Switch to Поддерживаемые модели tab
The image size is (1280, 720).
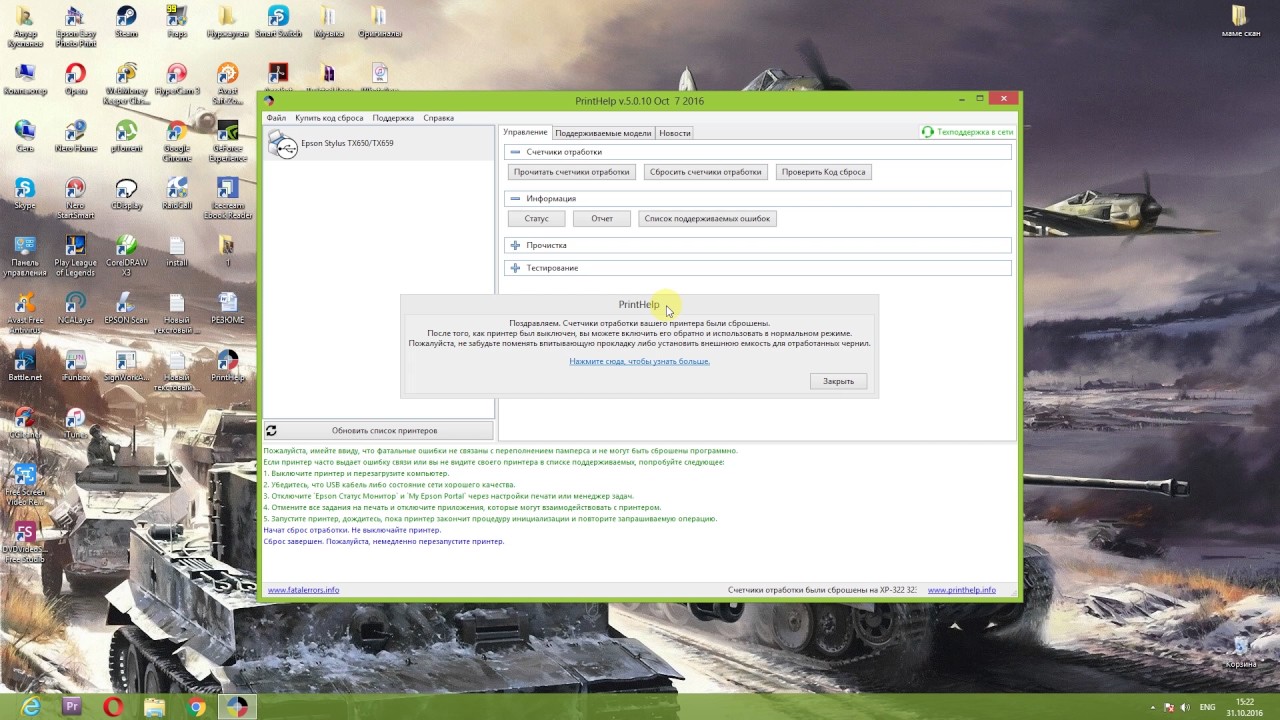point(603,133)
